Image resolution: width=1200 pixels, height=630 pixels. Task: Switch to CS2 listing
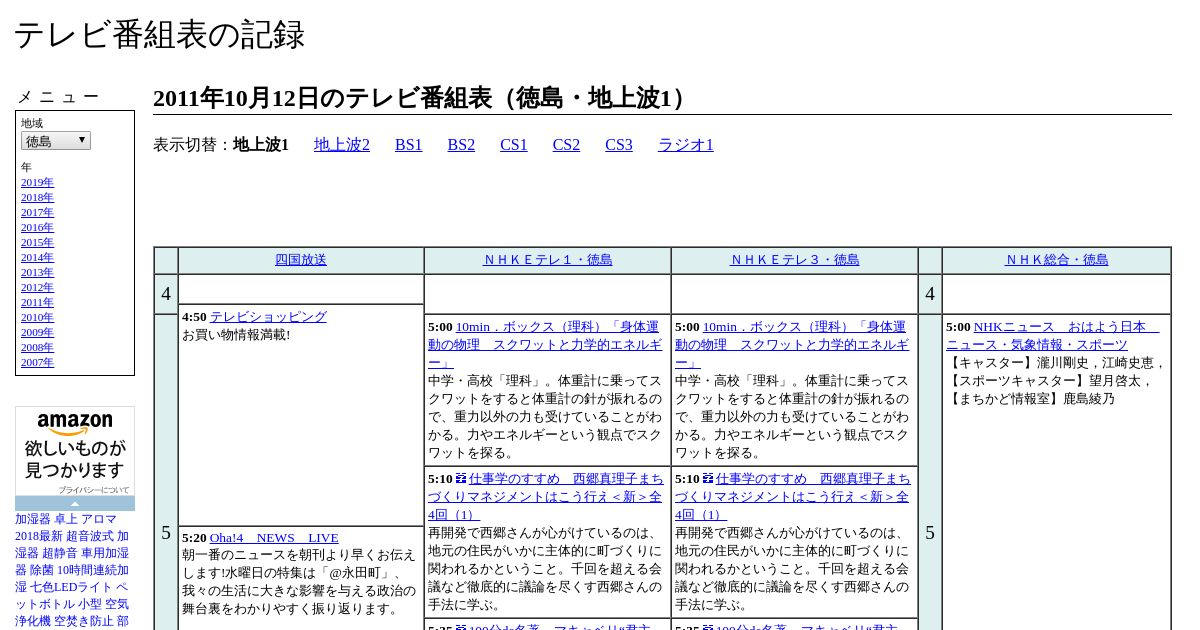566,145
